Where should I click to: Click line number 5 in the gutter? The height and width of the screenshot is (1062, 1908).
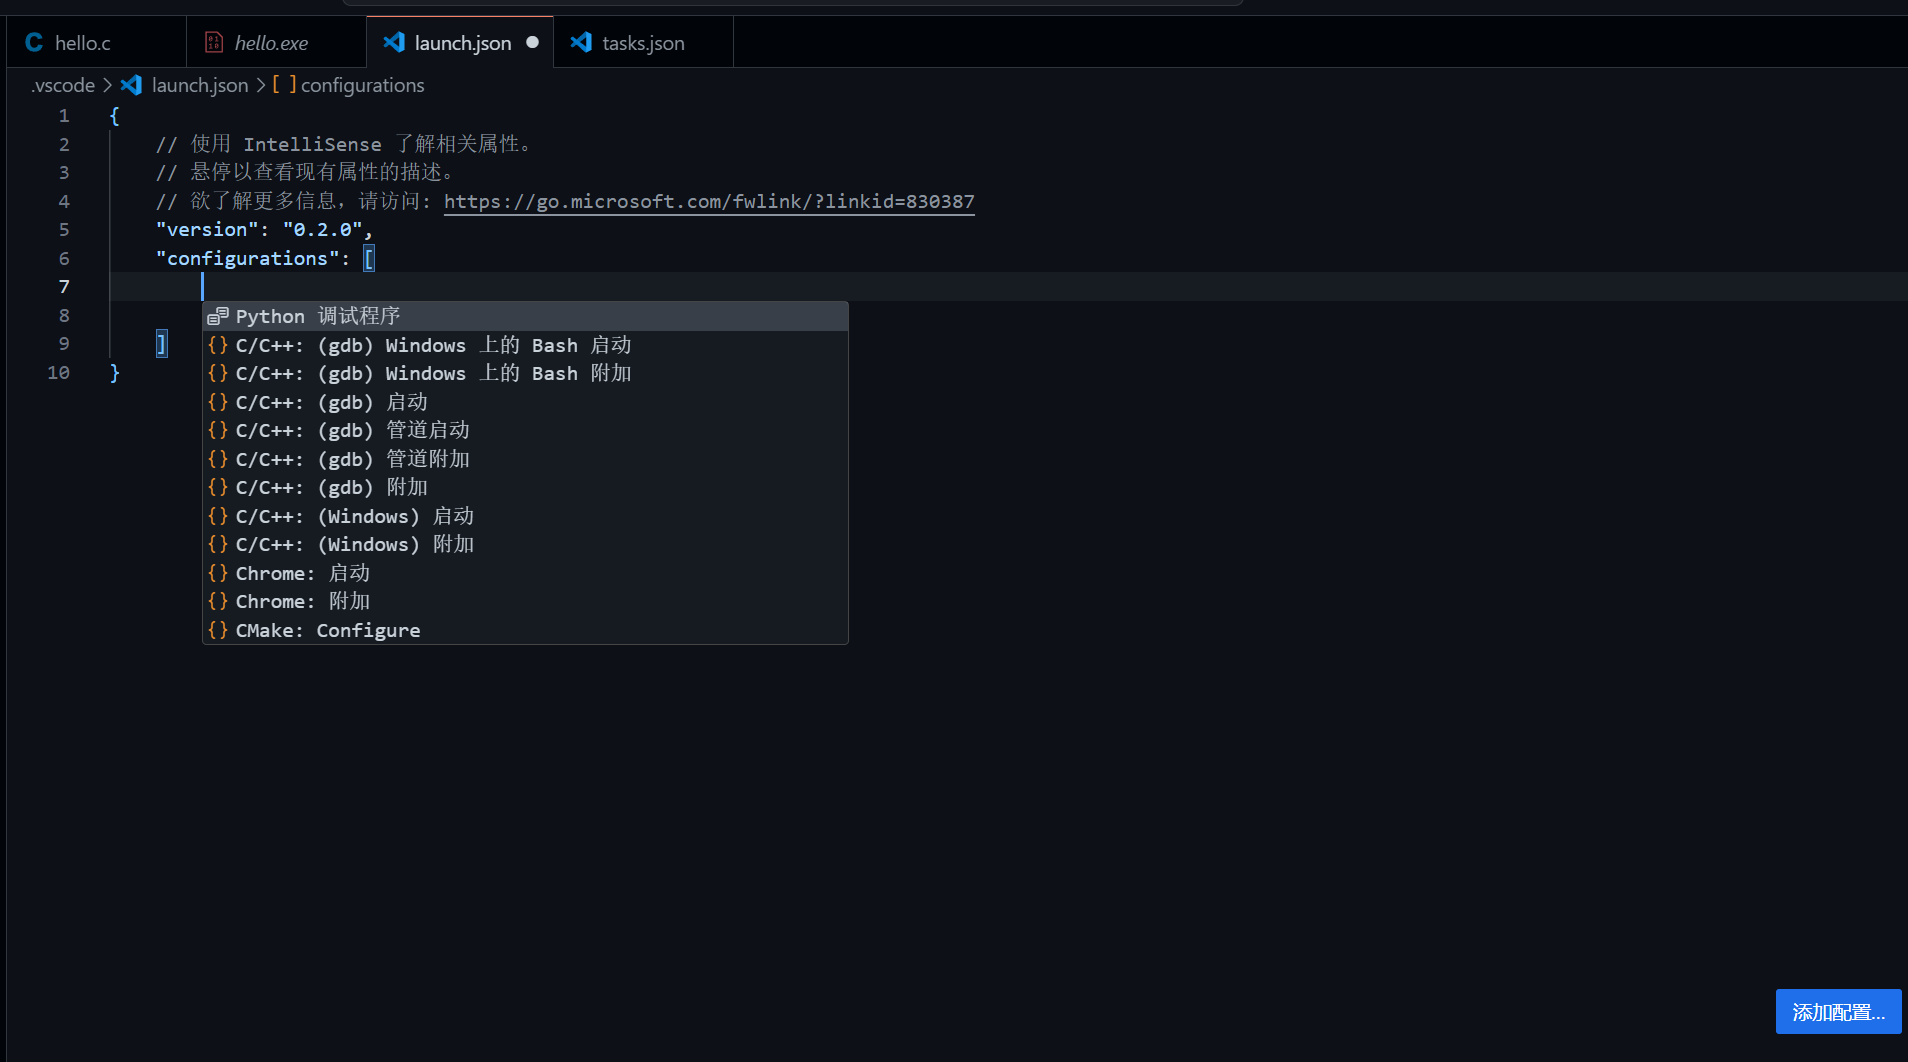(x=64, y=229)
